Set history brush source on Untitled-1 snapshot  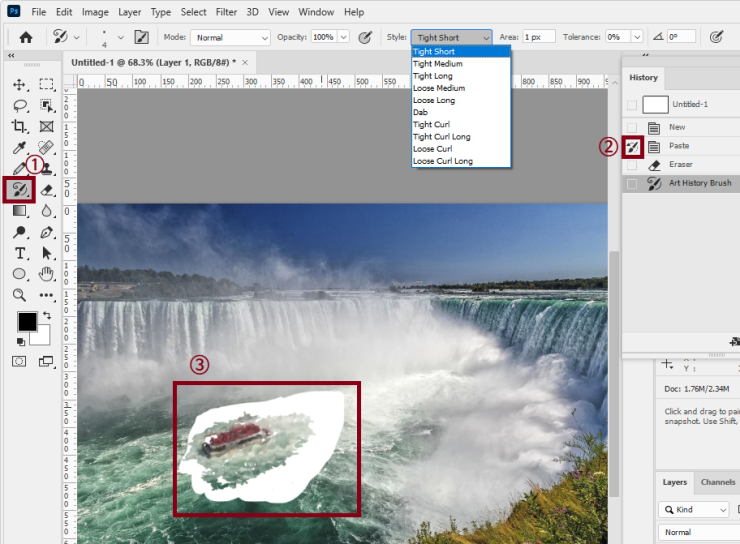pyautogui.click(x=632, y=105)
